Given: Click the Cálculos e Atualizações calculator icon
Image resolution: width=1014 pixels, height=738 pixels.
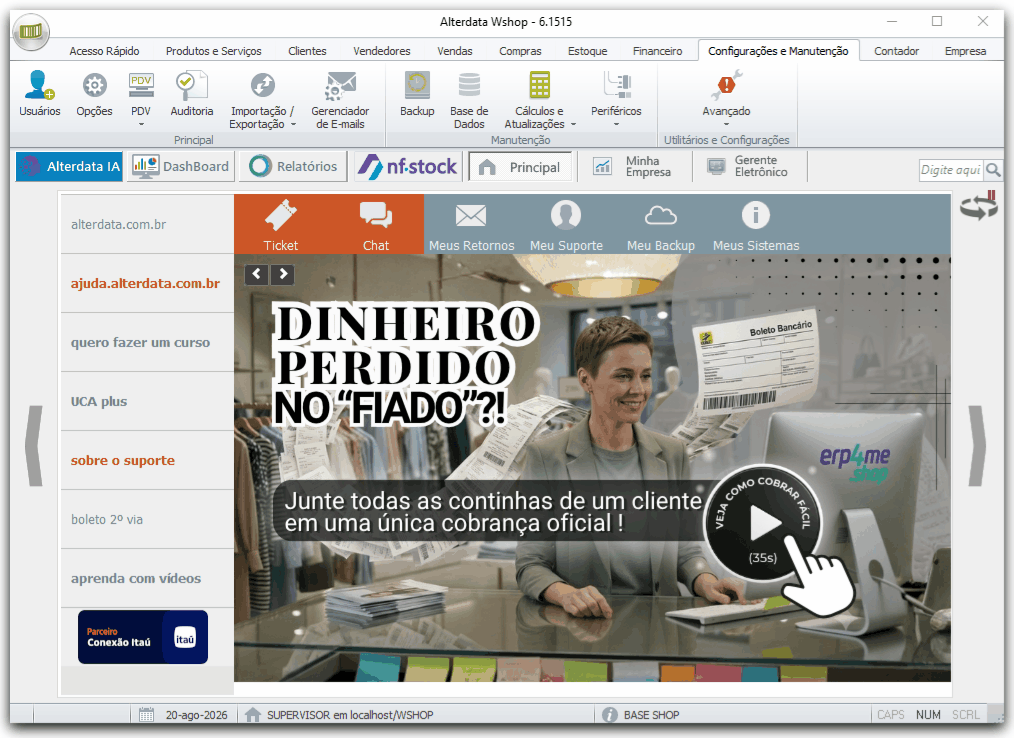Looking at the screenshot, I should click(539, 85).
